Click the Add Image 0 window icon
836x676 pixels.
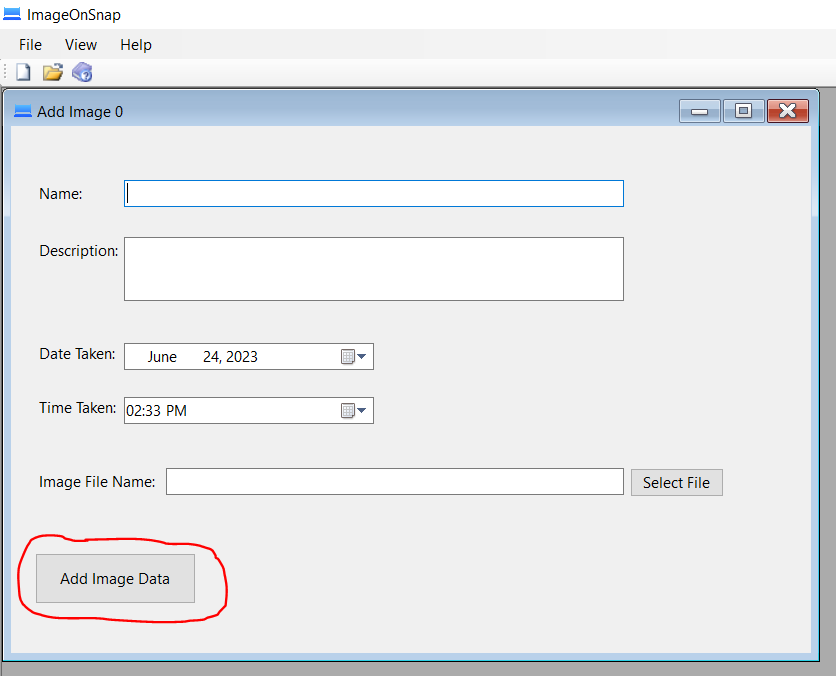(22, 111)
